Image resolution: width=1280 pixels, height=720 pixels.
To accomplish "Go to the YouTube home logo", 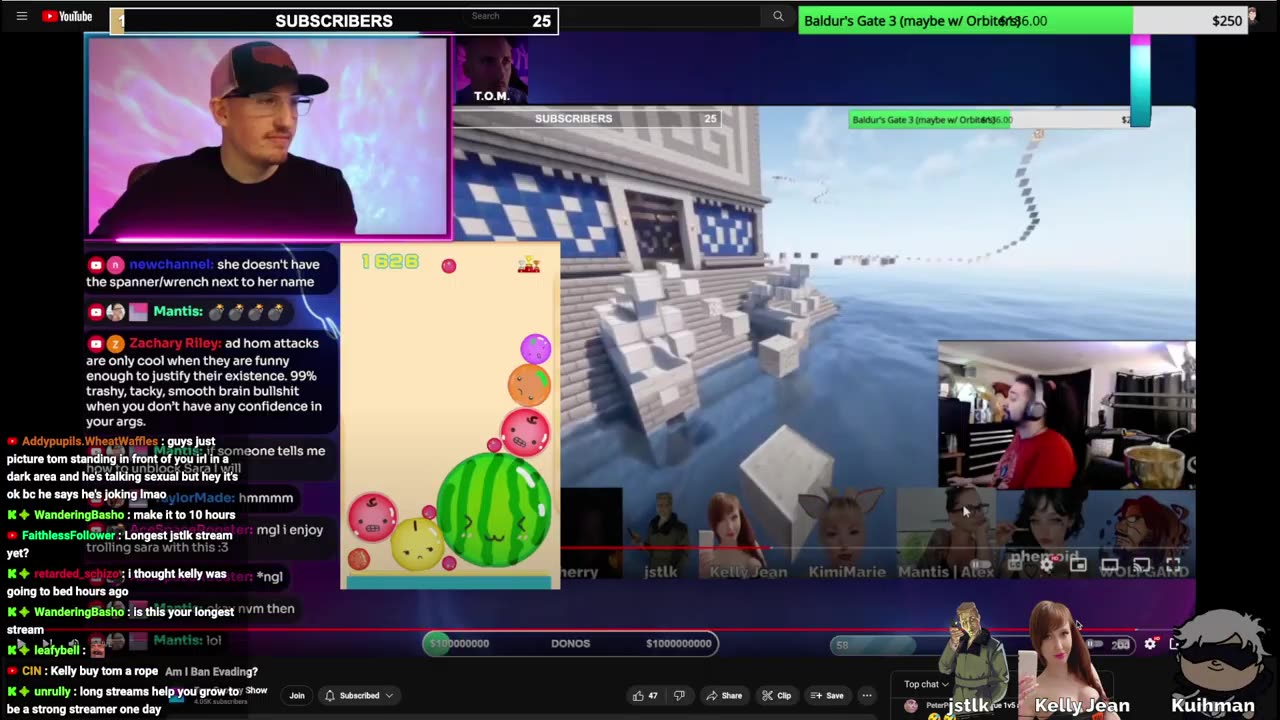I will [67, 16].
